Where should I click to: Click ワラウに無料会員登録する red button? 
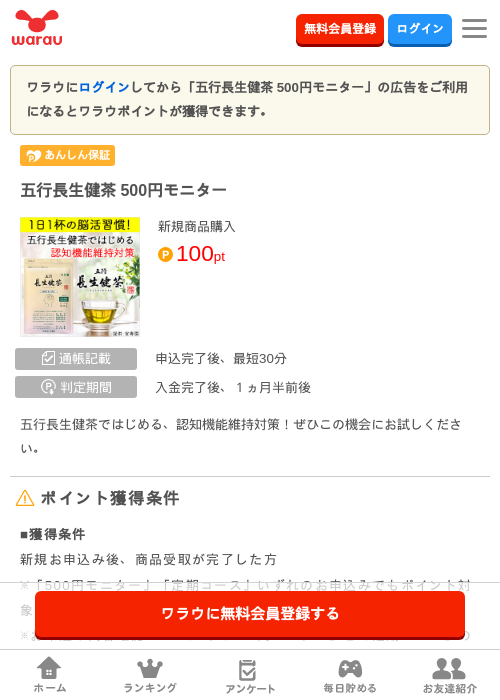(250, 614)
